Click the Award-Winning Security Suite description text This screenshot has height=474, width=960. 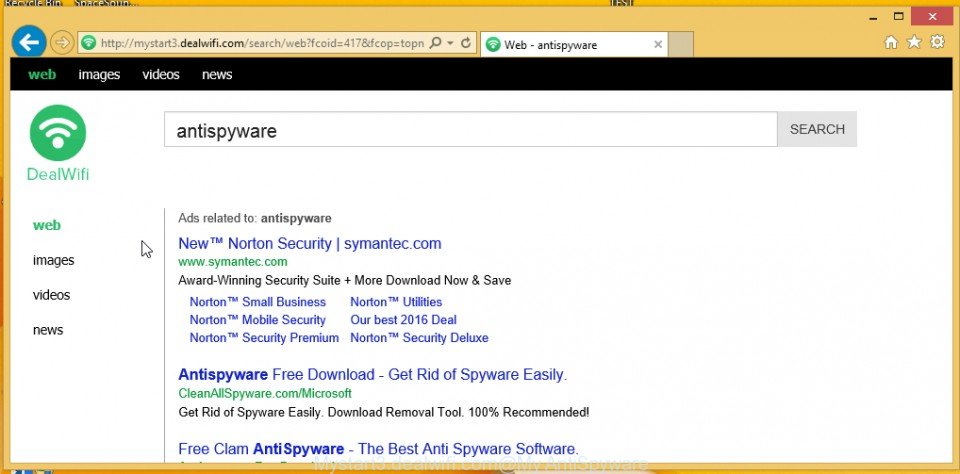click(x=344, y=280)
